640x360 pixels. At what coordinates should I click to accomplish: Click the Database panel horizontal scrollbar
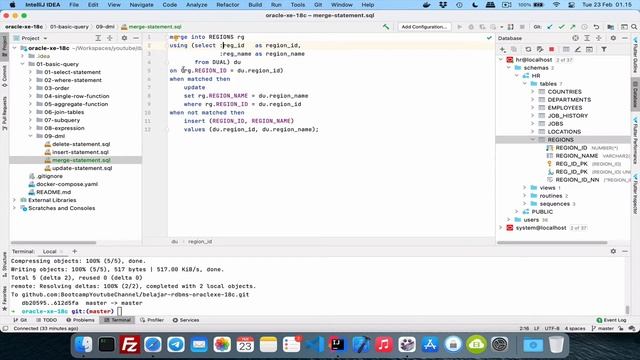(x=552, y=242)
